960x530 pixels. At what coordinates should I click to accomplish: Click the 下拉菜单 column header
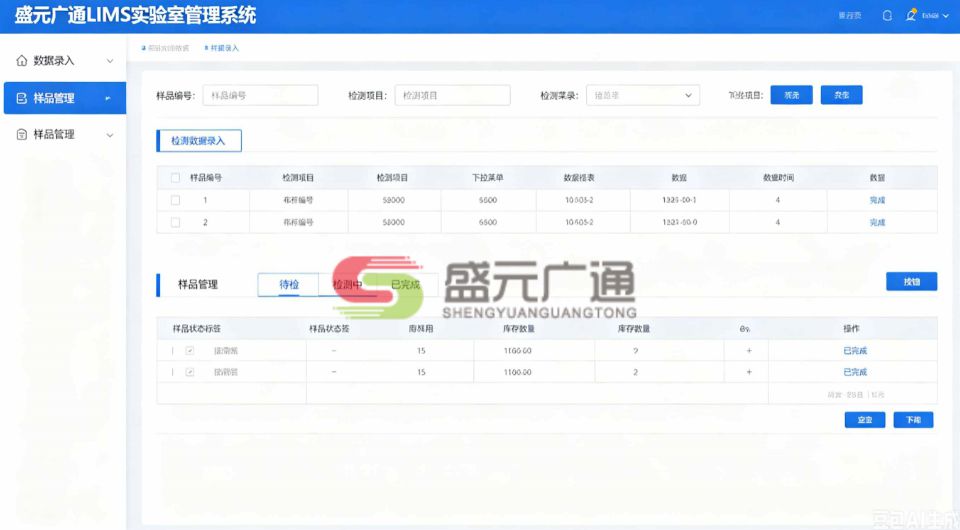point(487,177)
